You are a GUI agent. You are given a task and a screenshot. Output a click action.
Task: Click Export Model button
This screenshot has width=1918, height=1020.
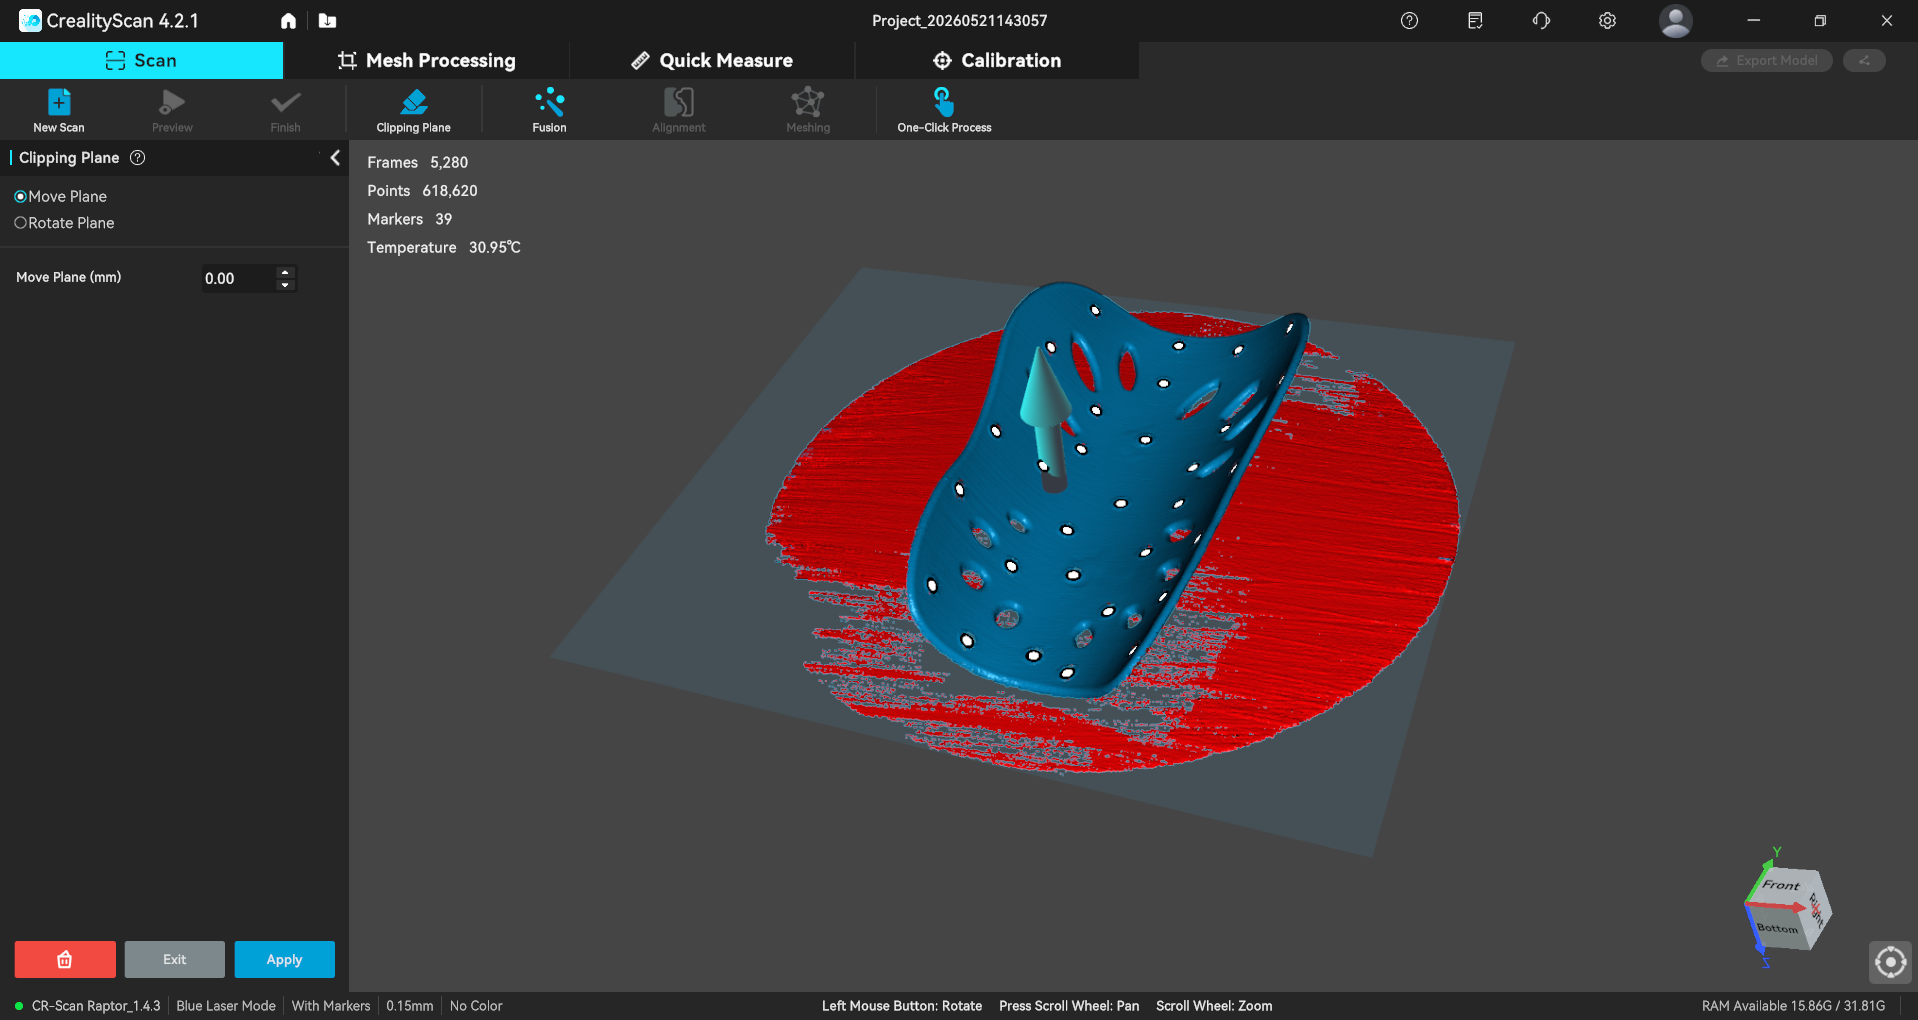(x=1767, y=61)
